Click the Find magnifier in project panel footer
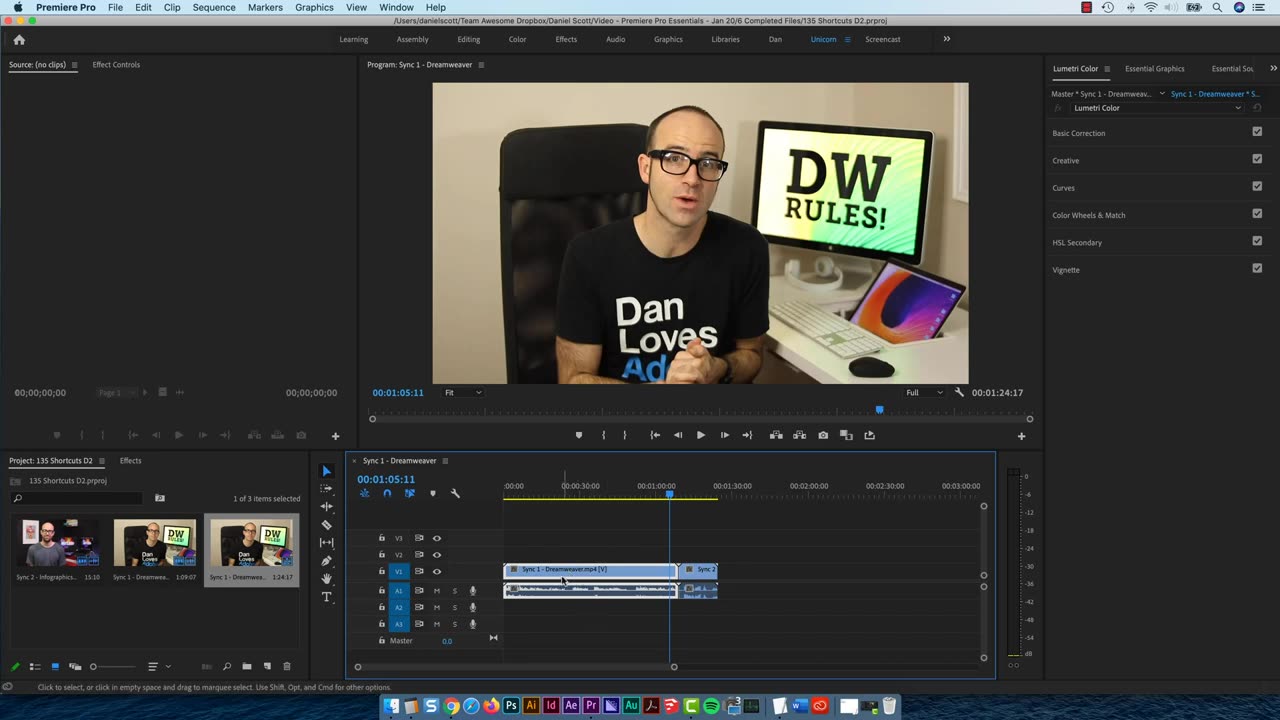The width and height of the screenshot is (1280, 720). pos(227,666)
